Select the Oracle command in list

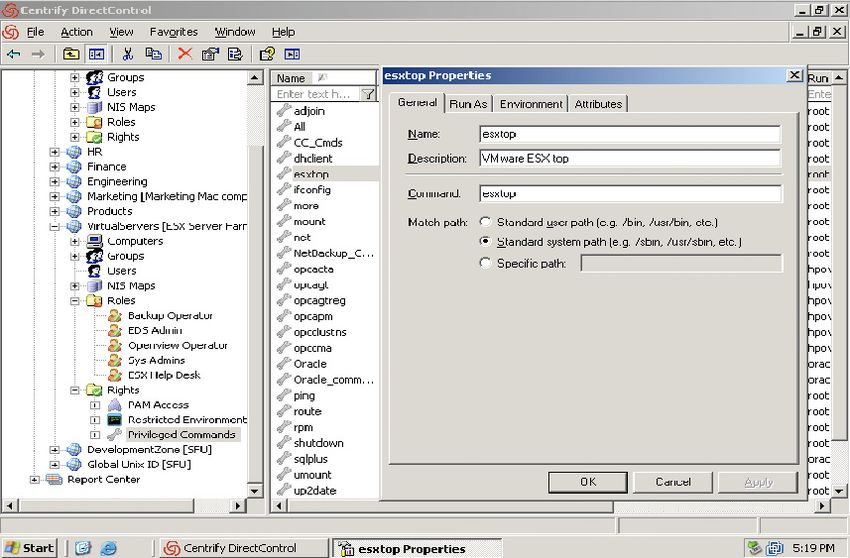pyautogui.click(x=310, y=364)
